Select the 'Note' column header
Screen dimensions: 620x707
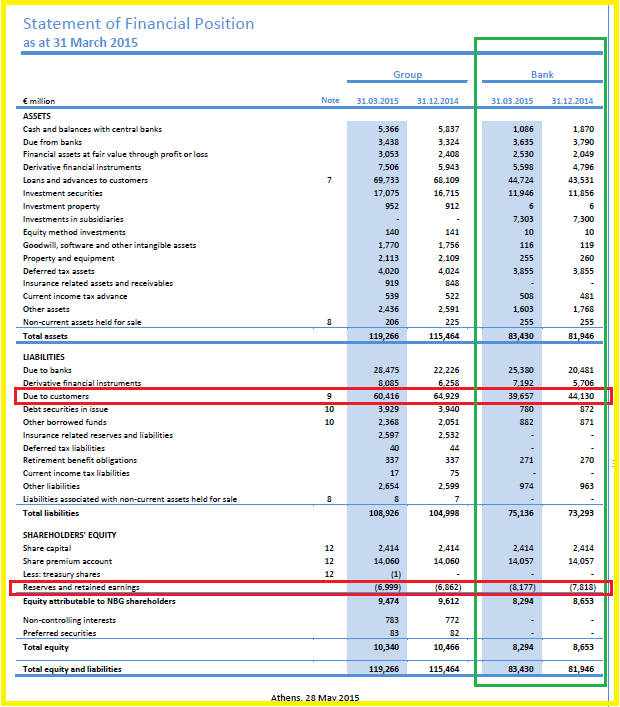point(330,101)
